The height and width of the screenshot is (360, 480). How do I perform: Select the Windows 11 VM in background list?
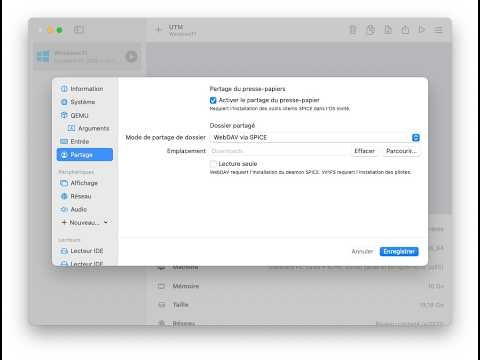tap(88, 56)
